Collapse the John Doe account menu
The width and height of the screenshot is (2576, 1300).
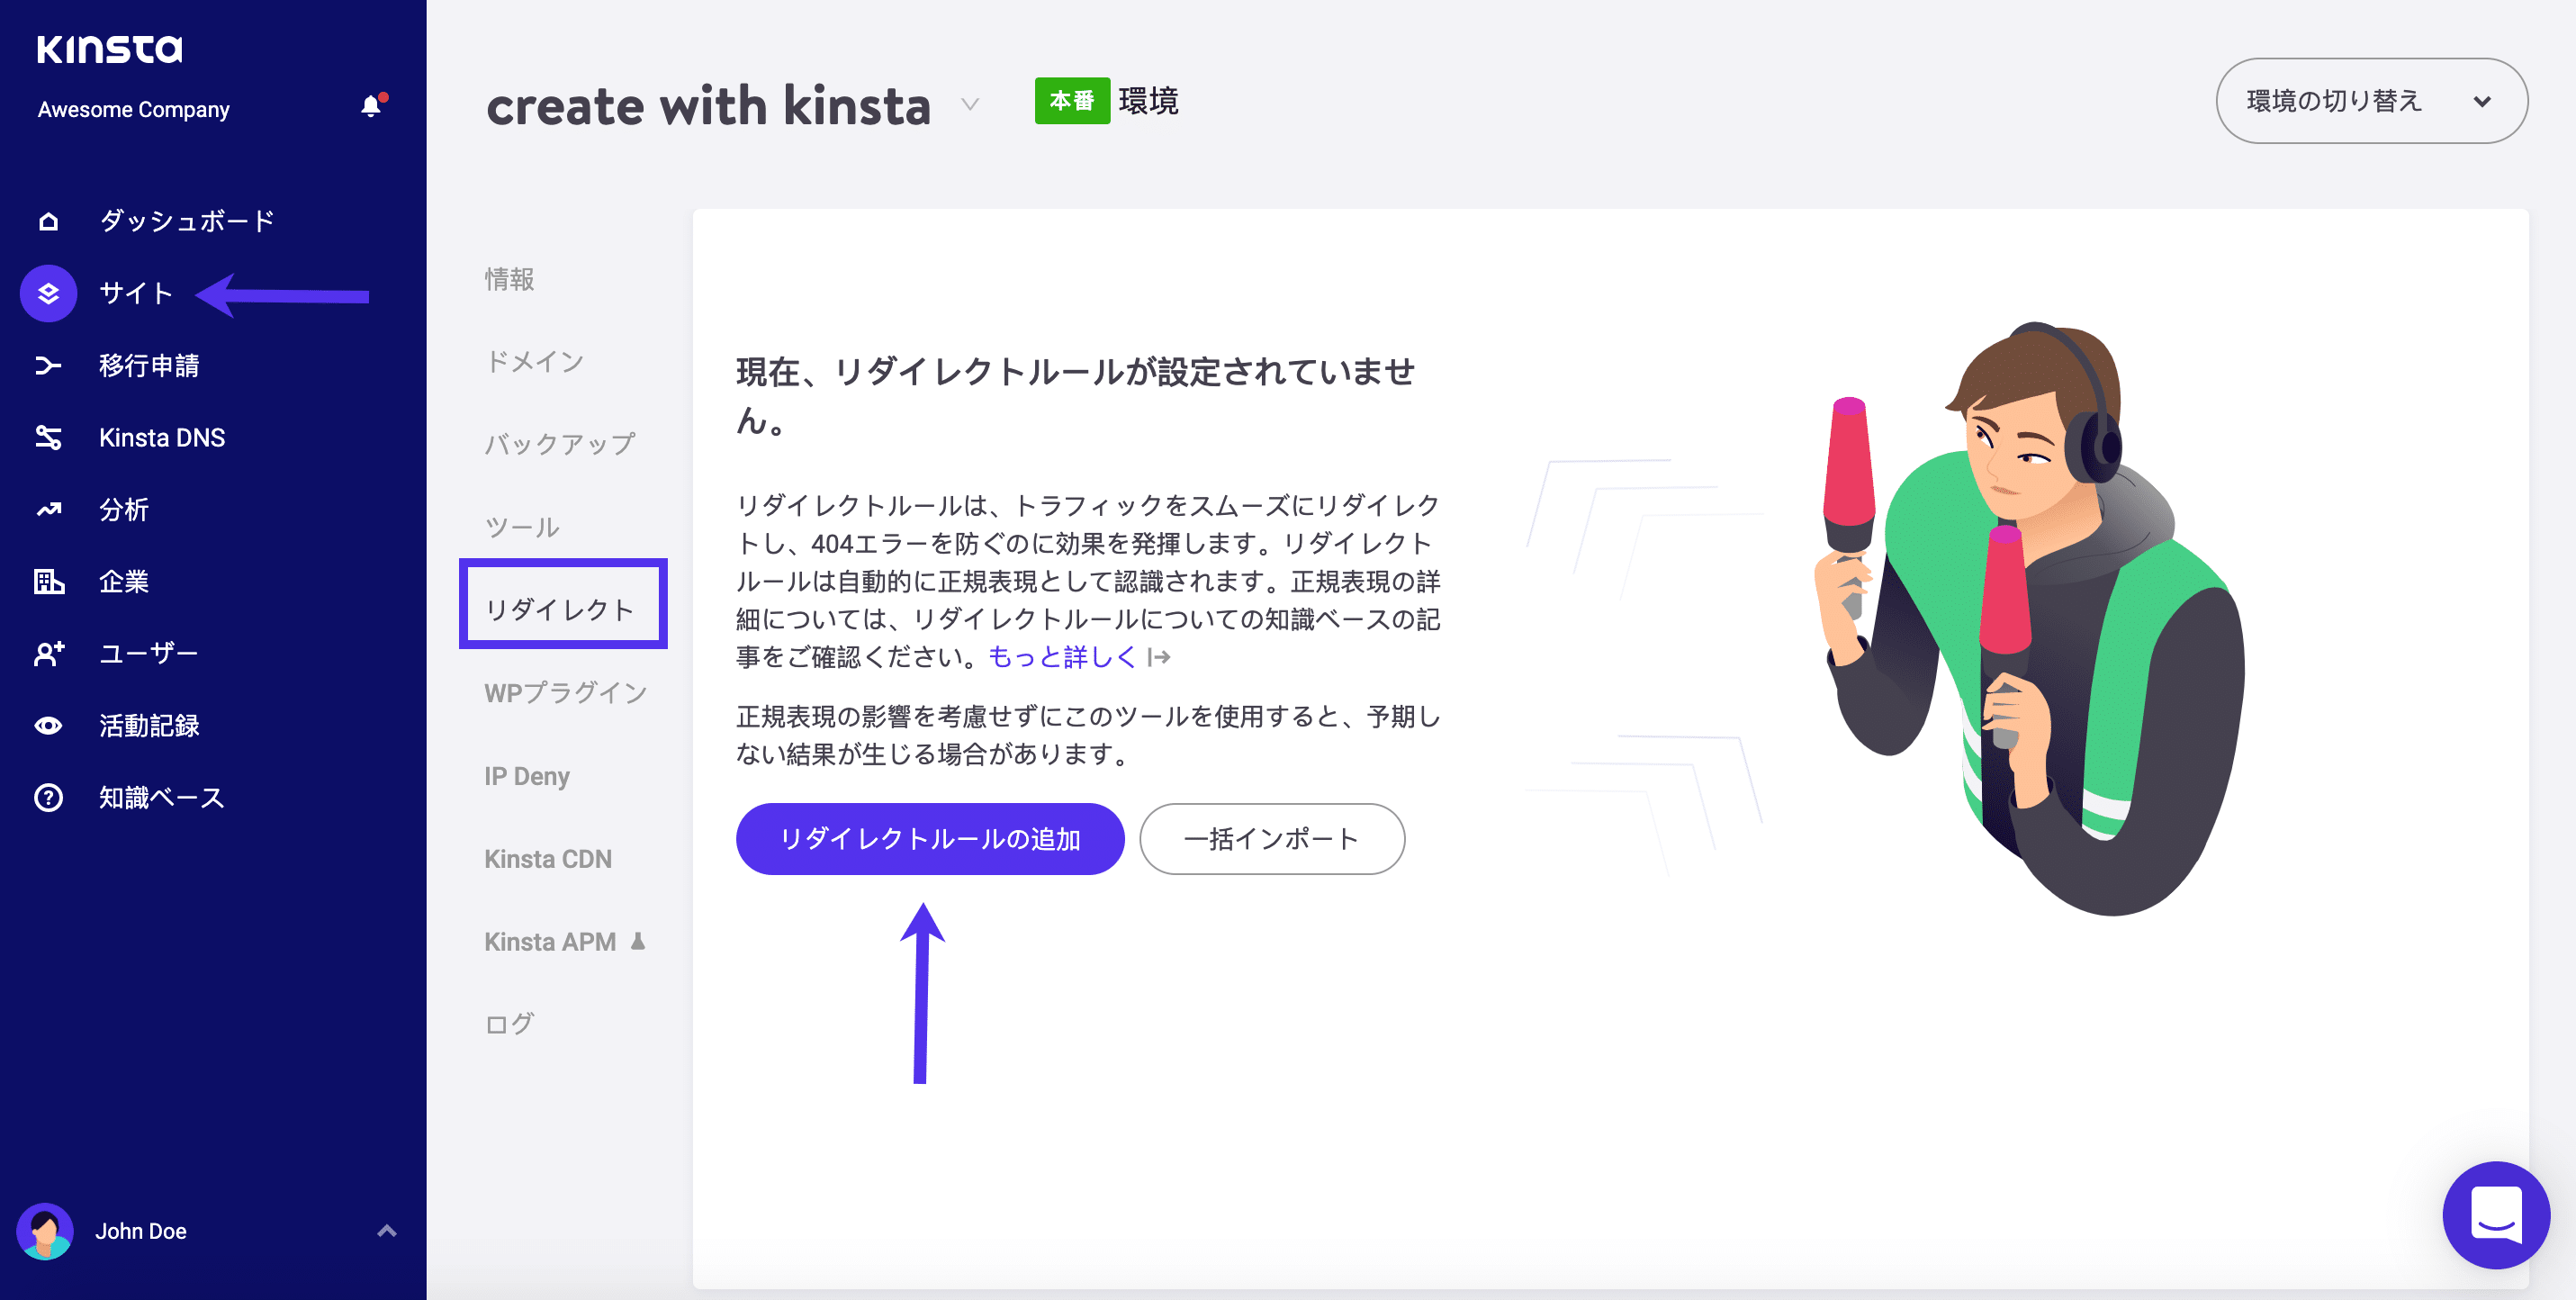(386, 1231)
